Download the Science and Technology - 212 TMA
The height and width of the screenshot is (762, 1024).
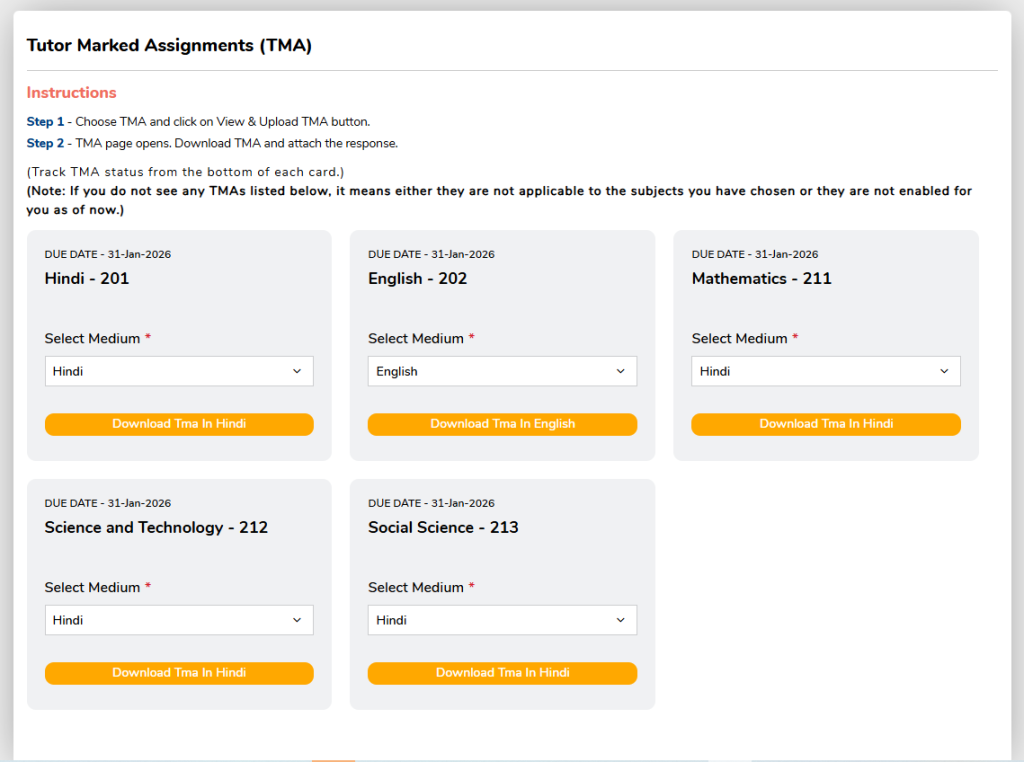178,672
